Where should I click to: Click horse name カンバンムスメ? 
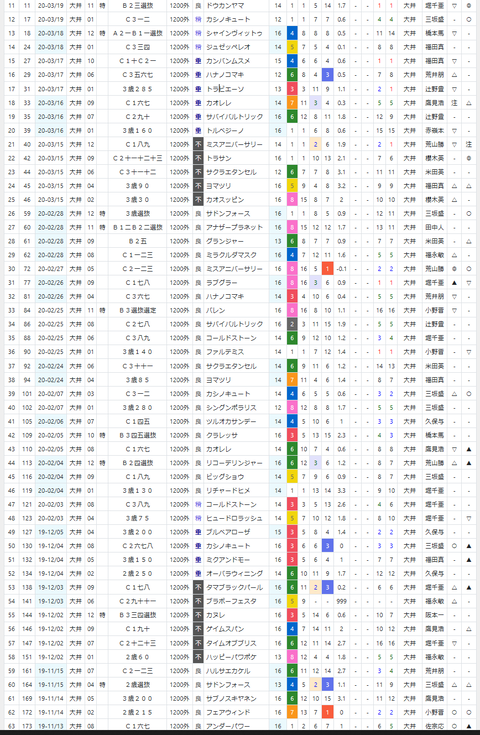pos(228,61)
